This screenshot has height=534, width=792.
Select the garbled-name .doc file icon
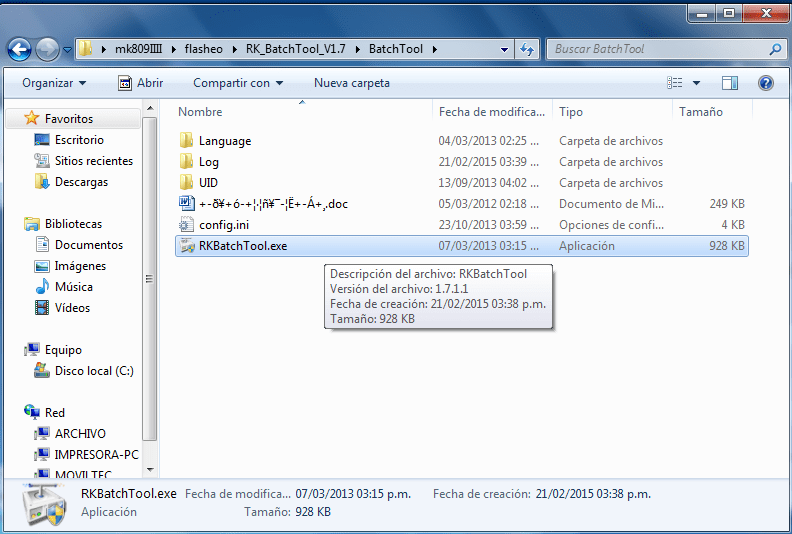point(186,203)
